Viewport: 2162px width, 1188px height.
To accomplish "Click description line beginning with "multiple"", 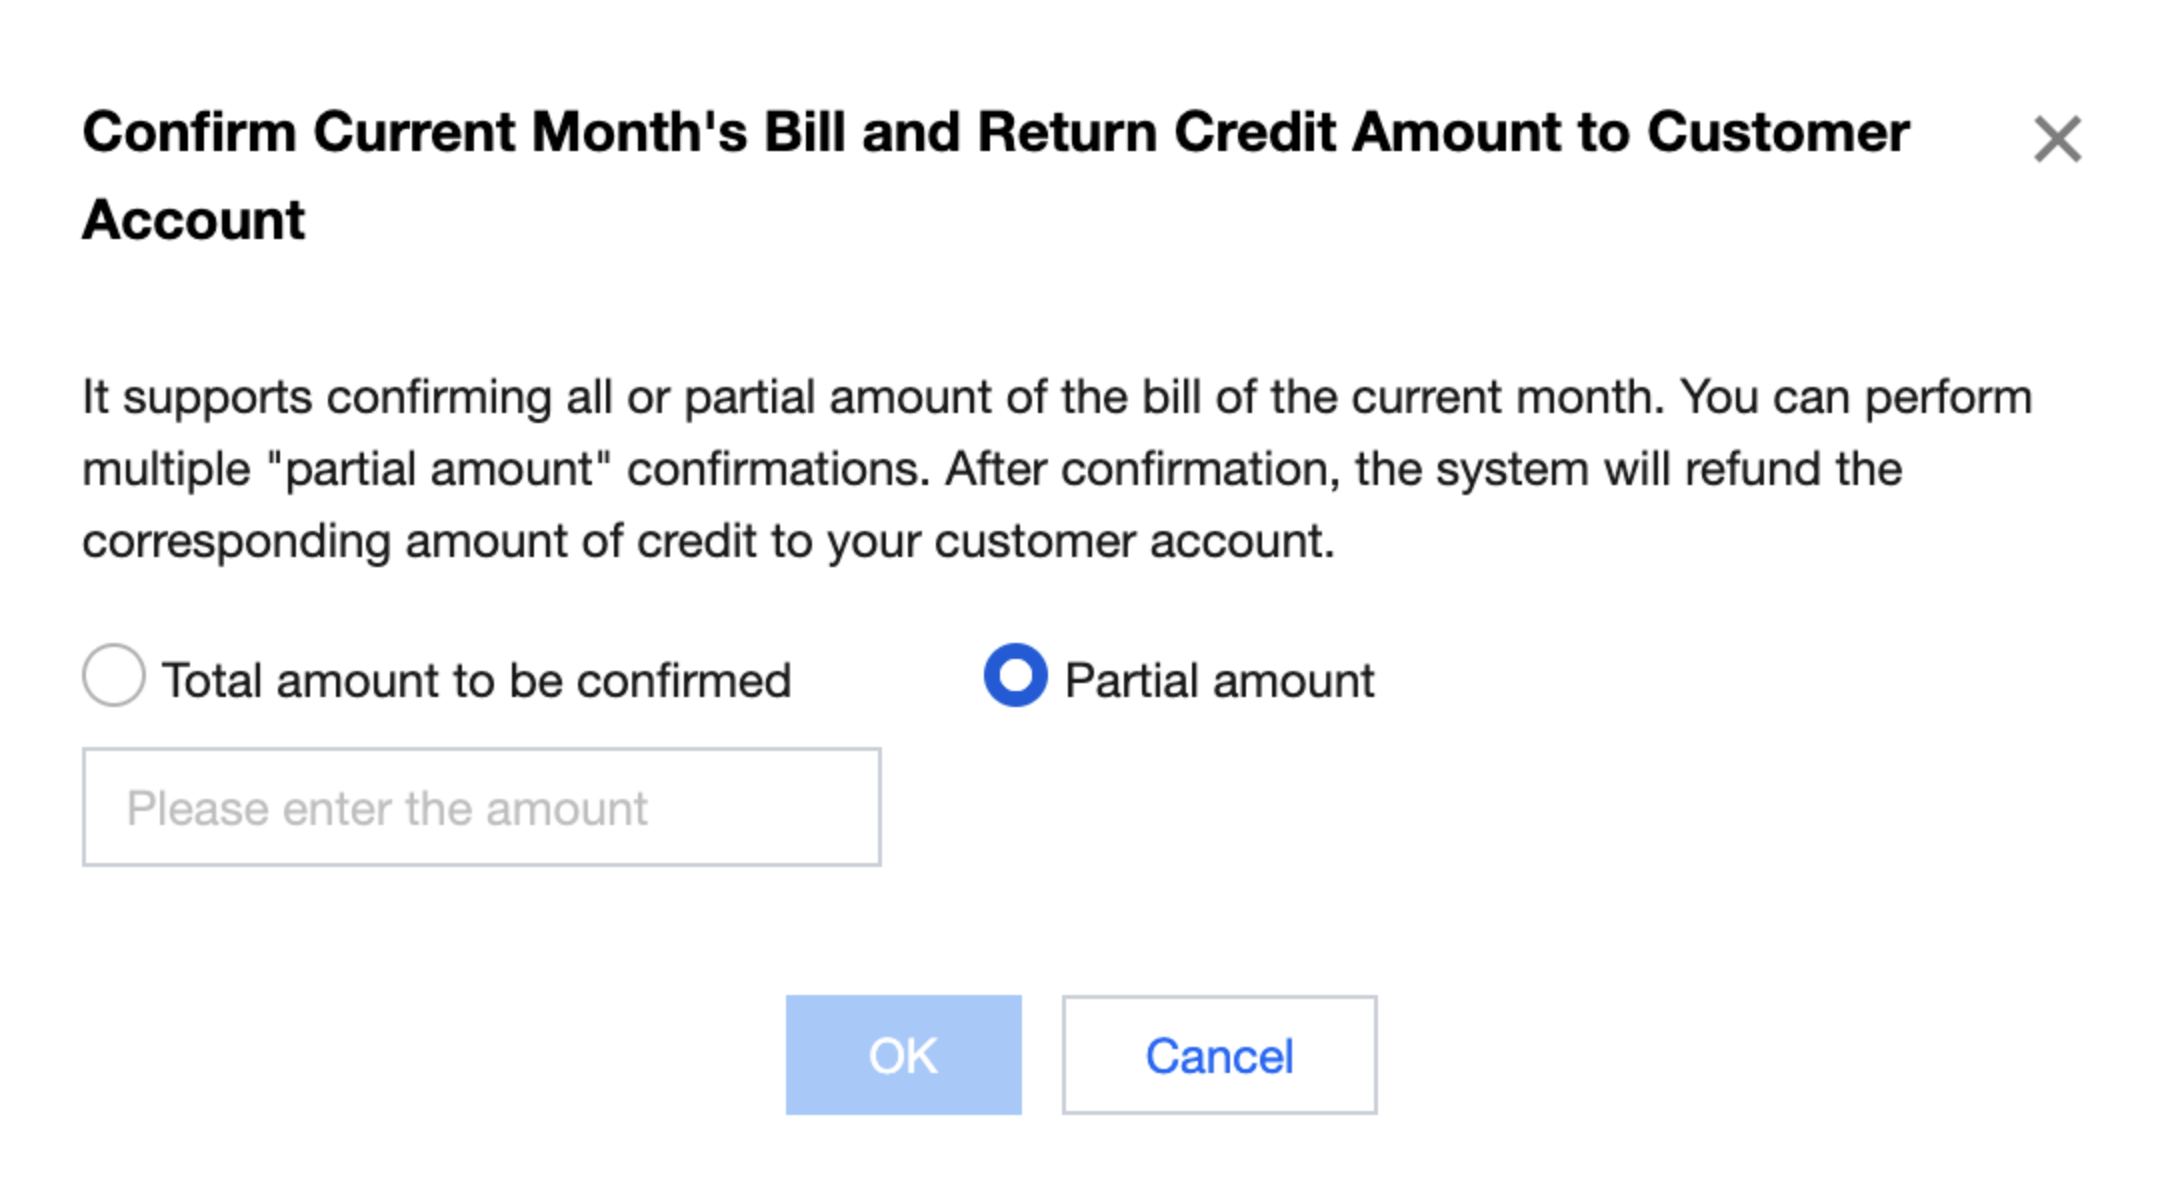I will pos(991,469).
